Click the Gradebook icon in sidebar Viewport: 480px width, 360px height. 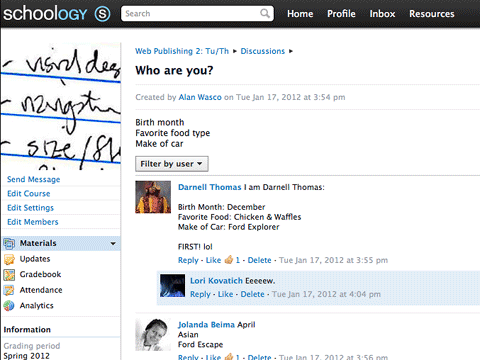(9, 275)
